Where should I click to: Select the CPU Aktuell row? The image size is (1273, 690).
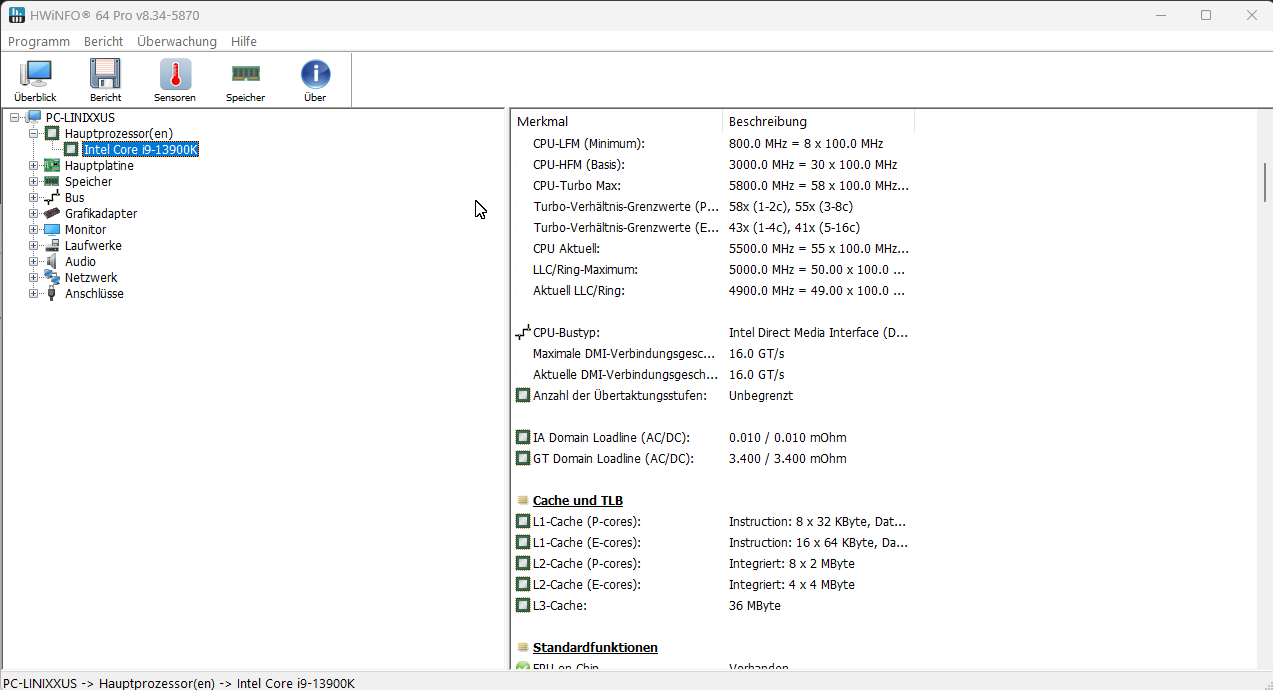(x=713, y=248)
